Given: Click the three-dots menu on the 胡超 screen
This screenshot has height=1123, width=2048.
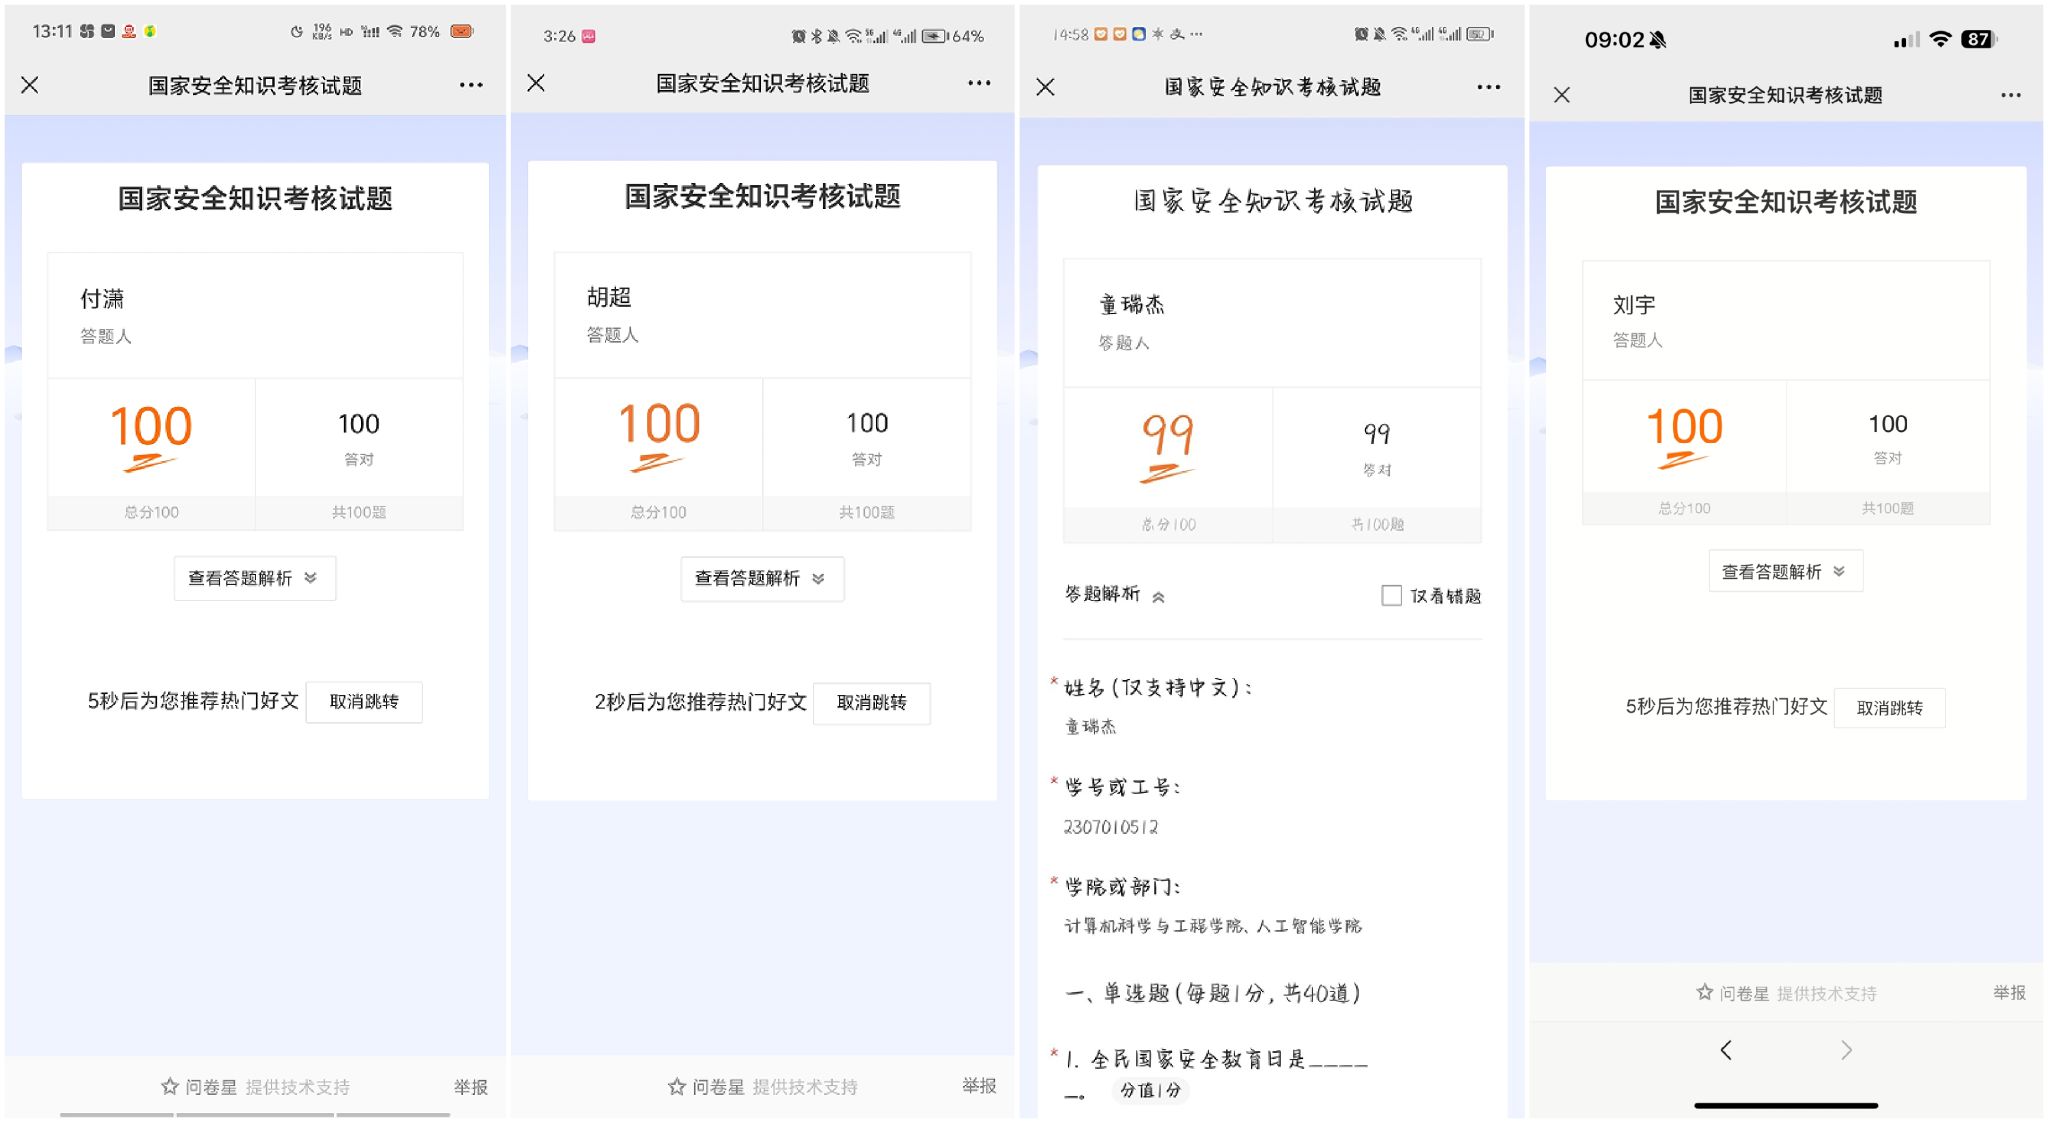Looking at the screenshot, I should click(x=979, y=83).
